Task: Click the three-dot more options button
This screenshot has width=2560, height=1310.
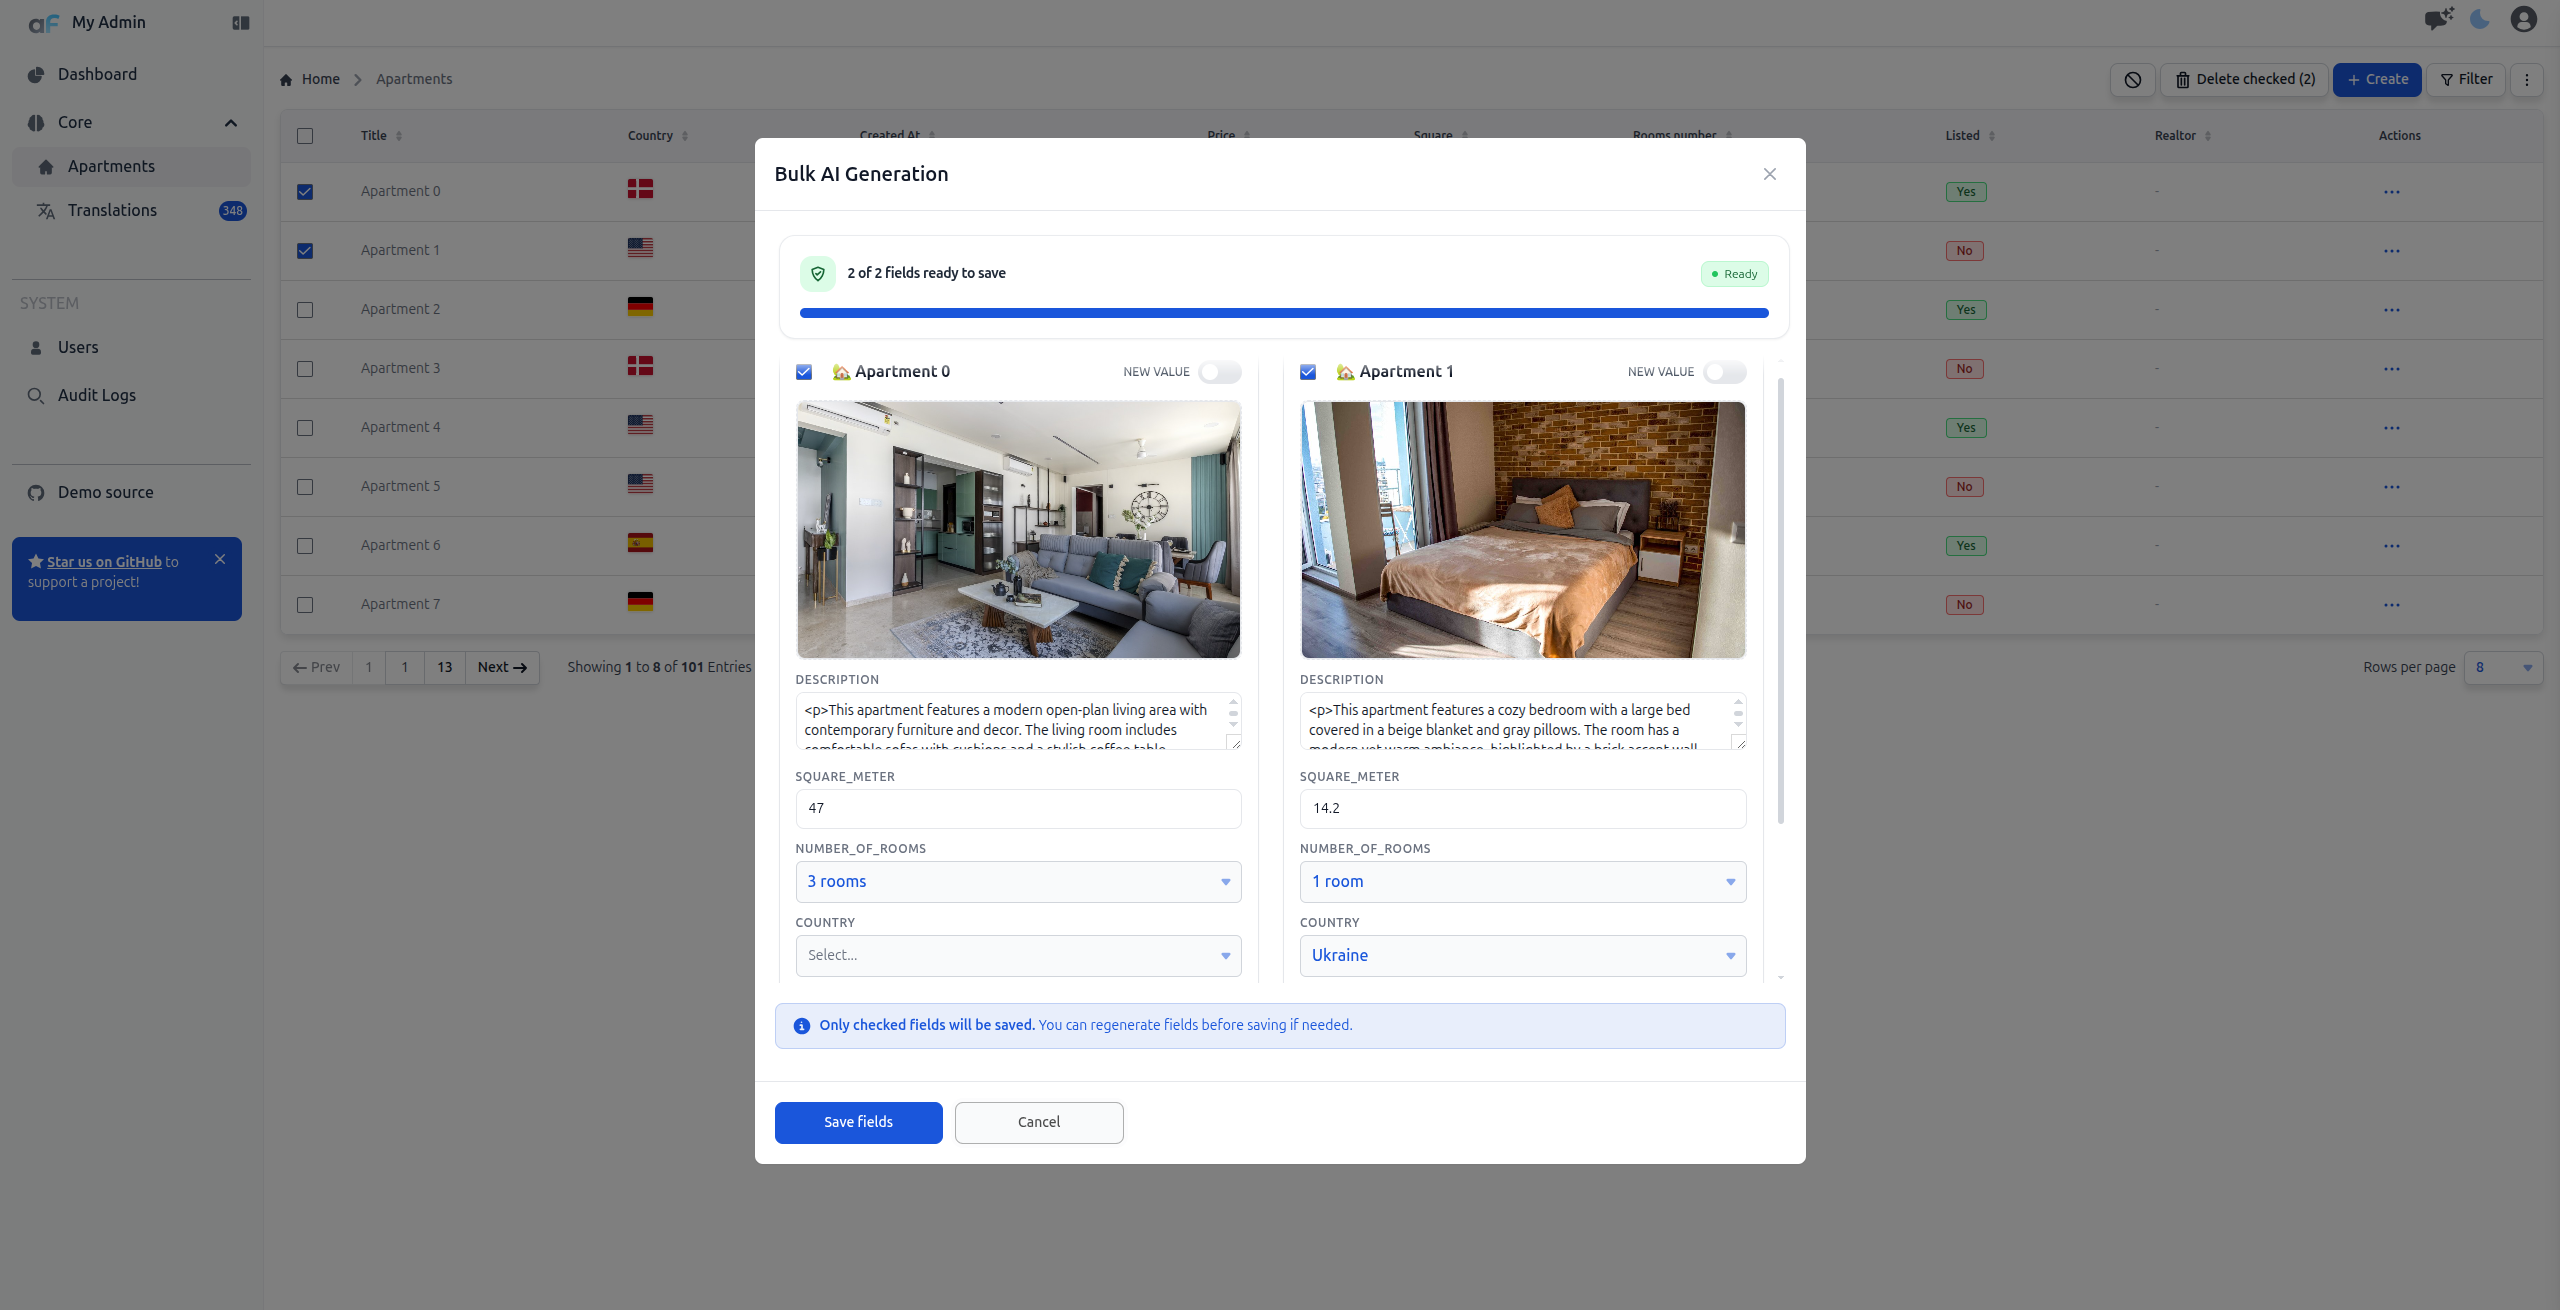Action: [2527, 80]
